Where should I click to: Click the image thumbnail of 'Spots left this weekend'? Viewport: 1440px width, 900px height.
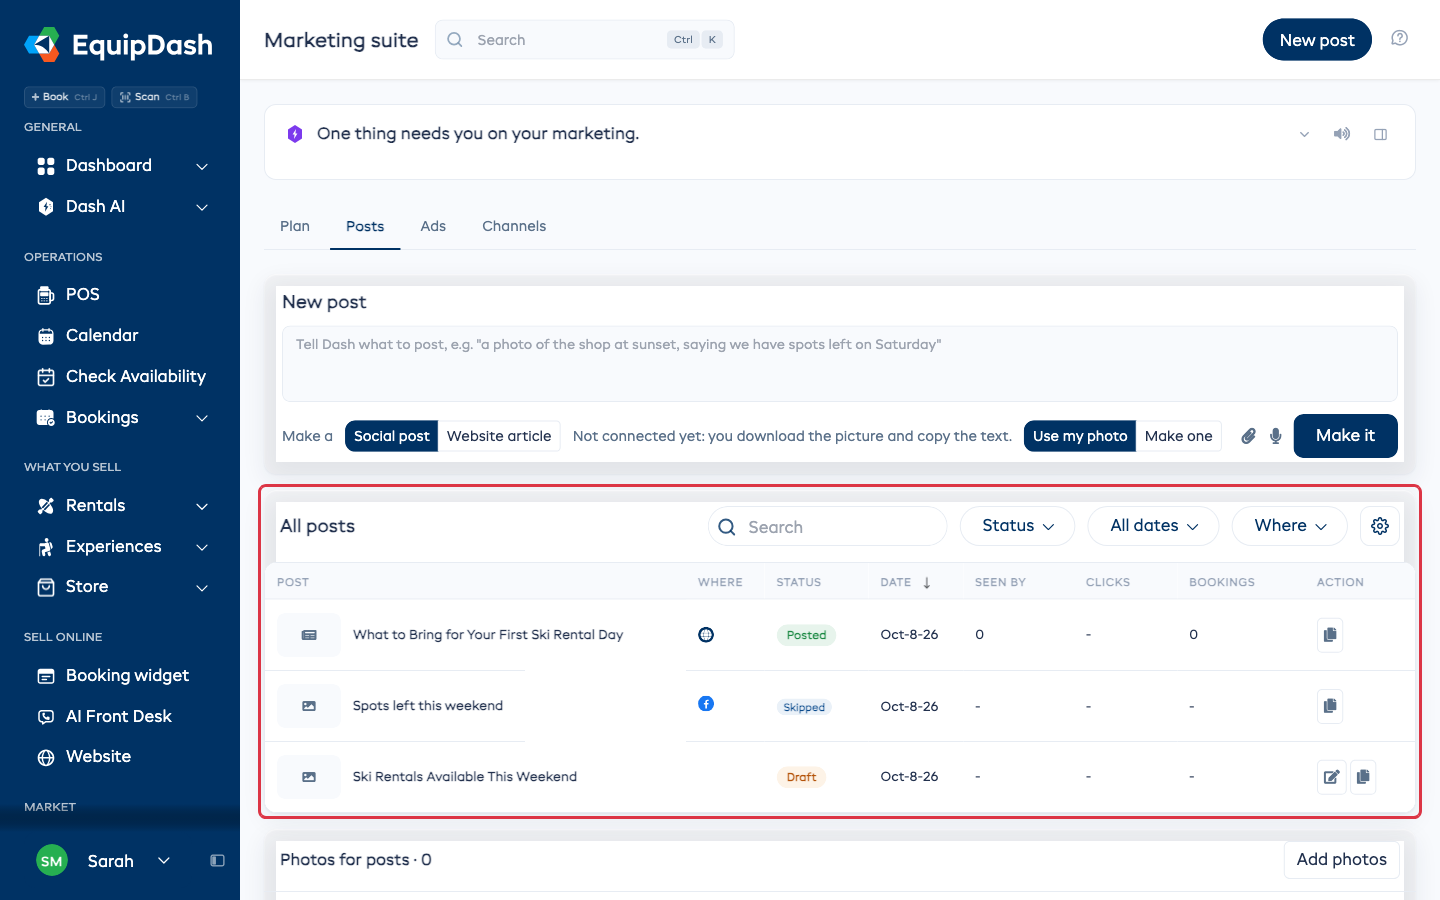point(309,706)
